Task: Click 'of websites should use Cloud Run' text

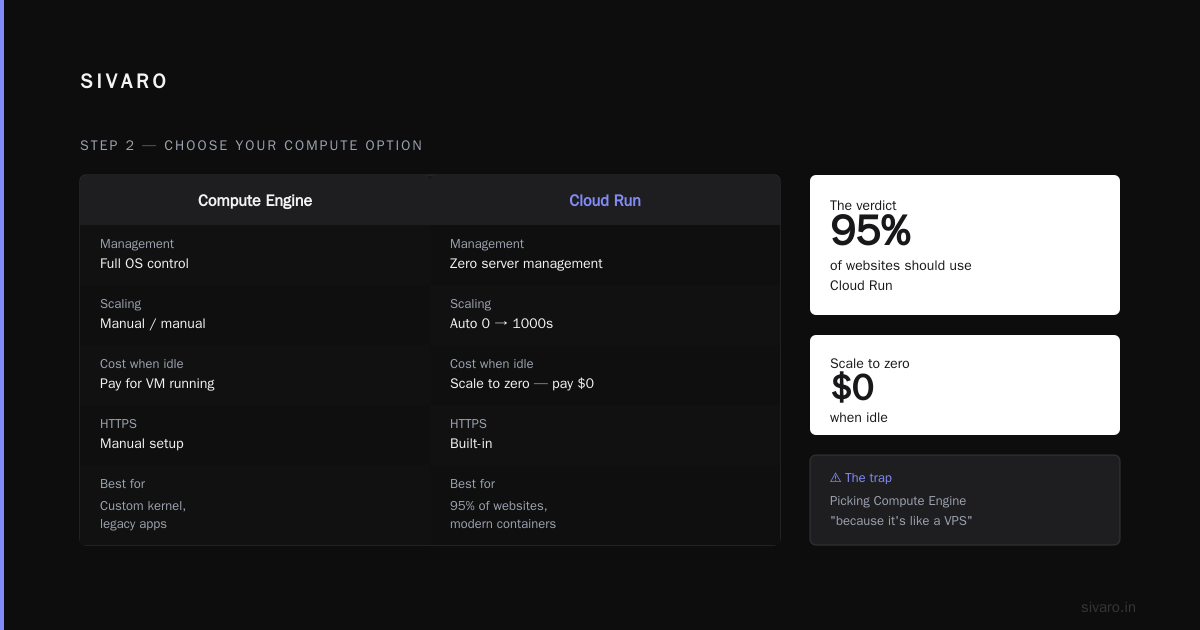Action: pos(901,276)
